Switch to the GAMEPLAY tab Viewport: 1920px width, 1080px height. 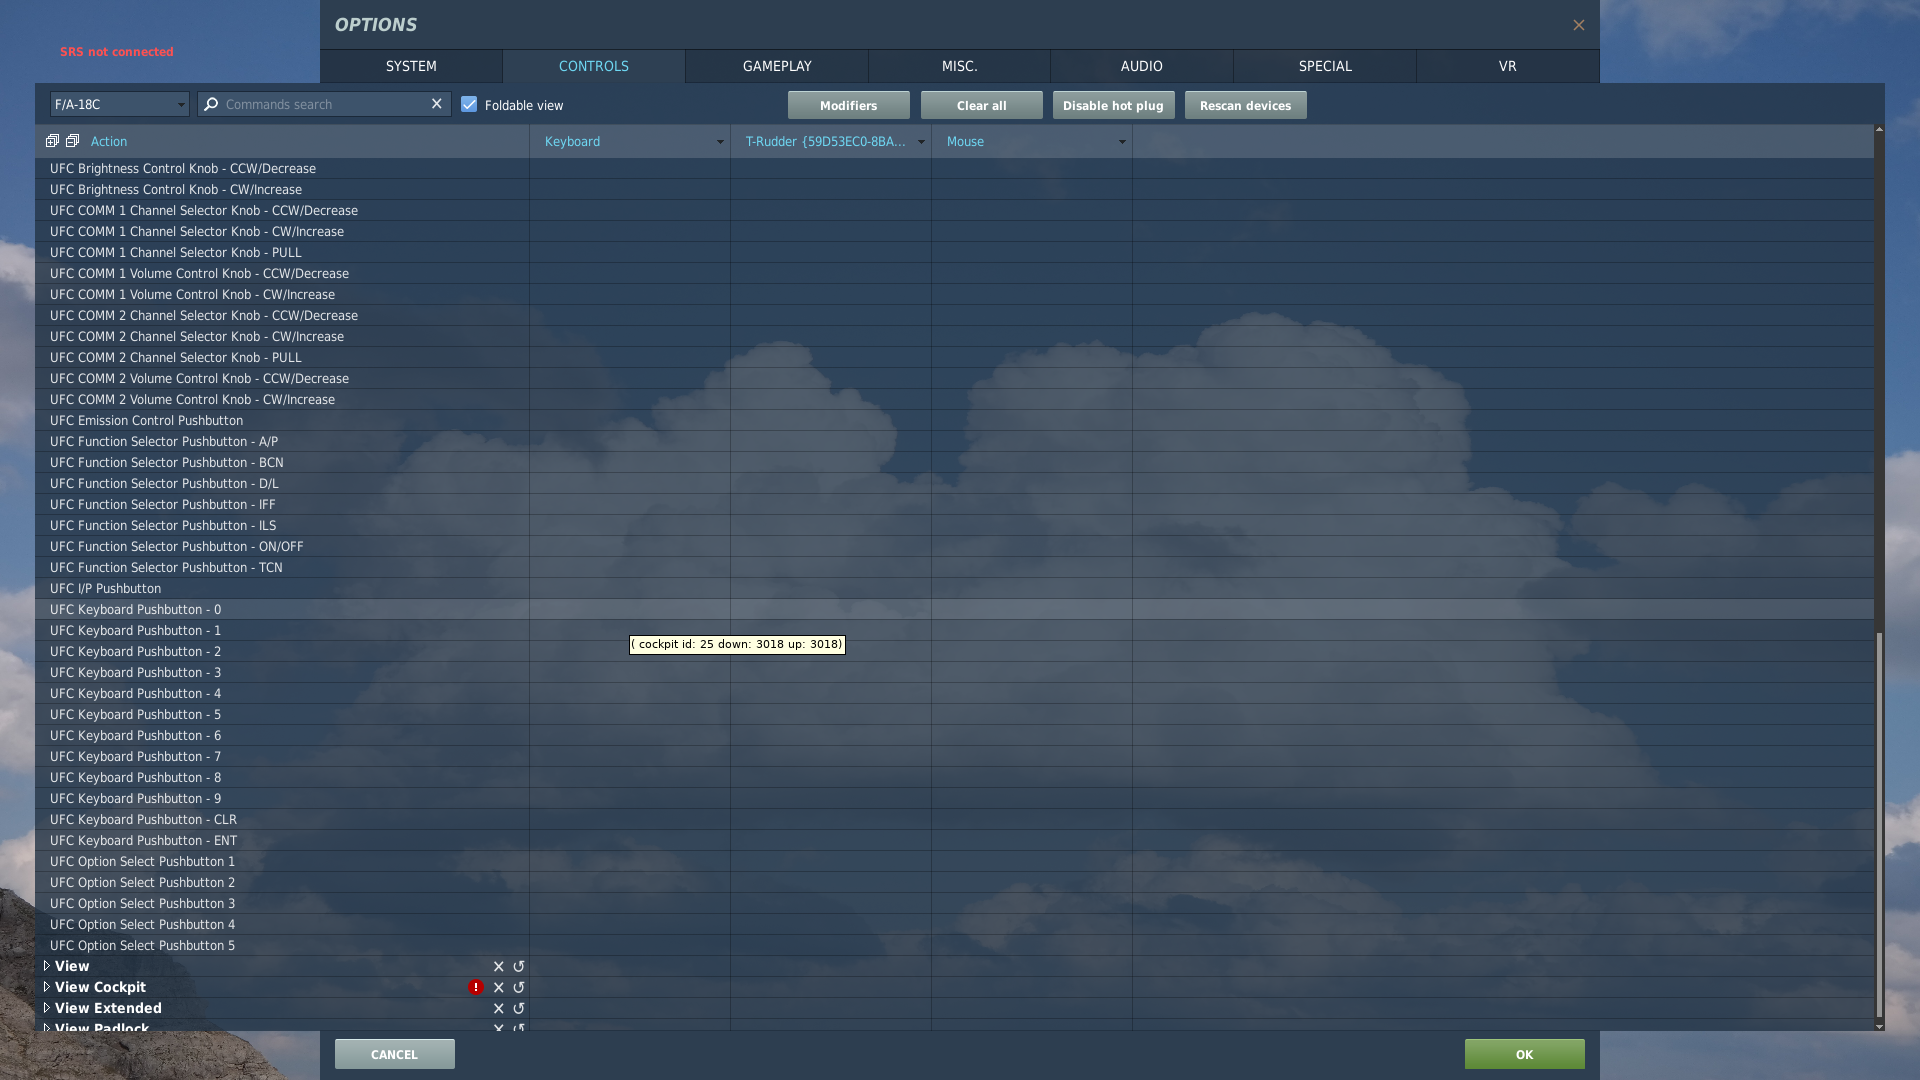[x=776, y=66]
